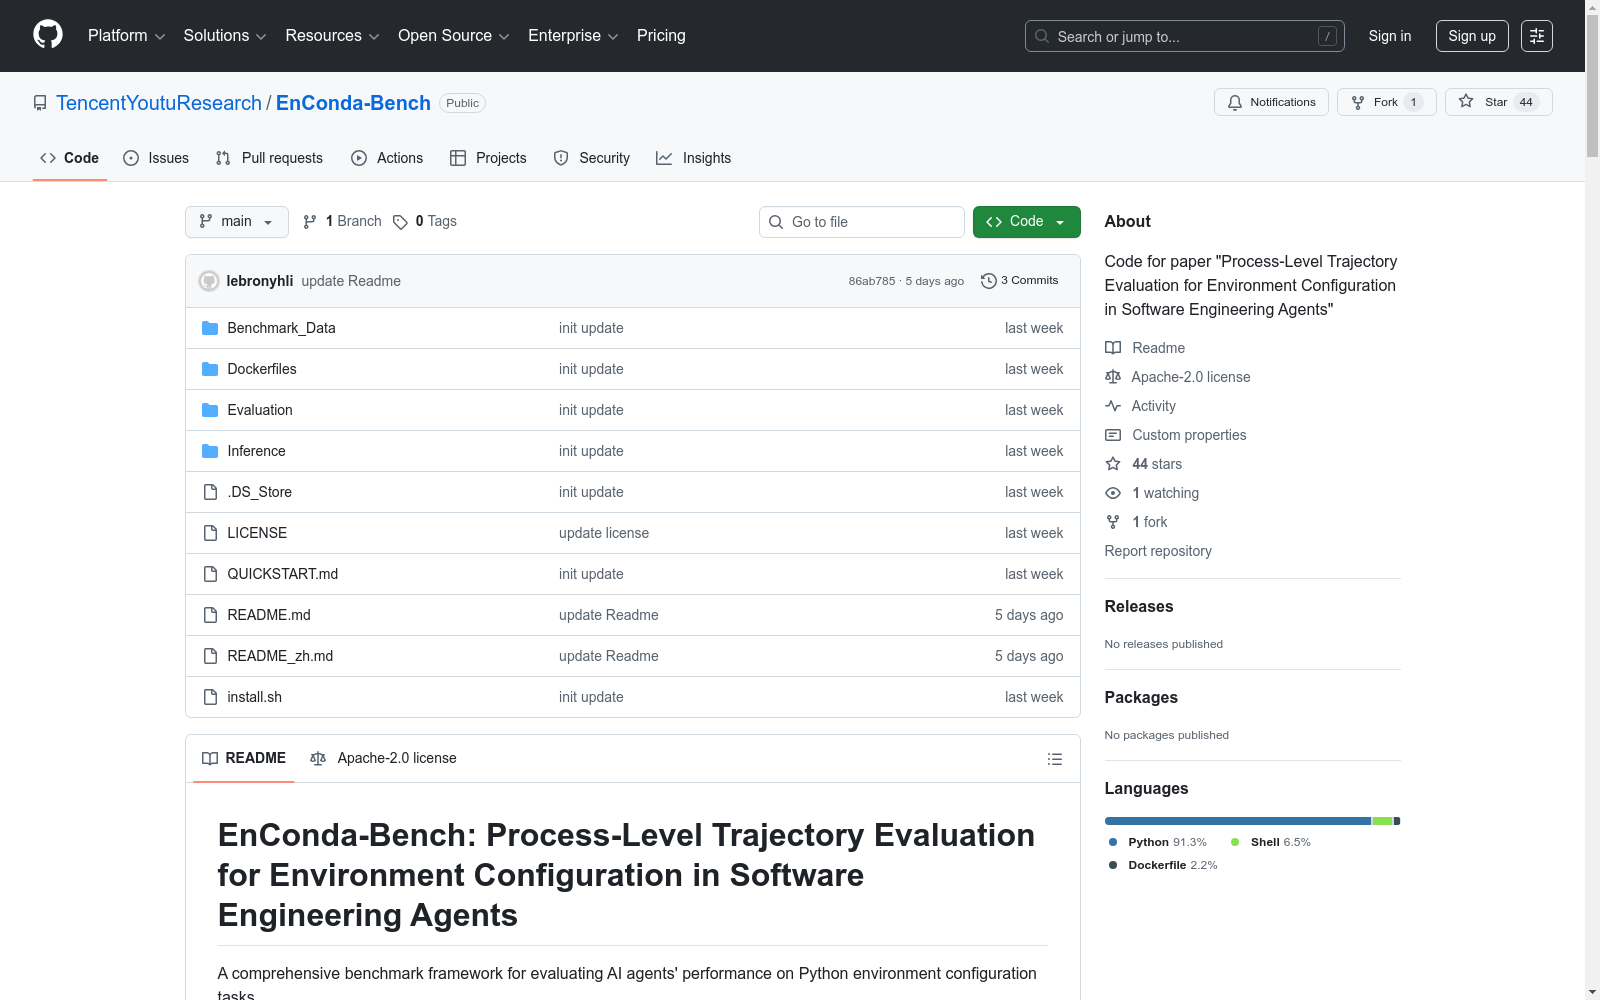
Task: Open the Security tab
Action: coord(592,158)
